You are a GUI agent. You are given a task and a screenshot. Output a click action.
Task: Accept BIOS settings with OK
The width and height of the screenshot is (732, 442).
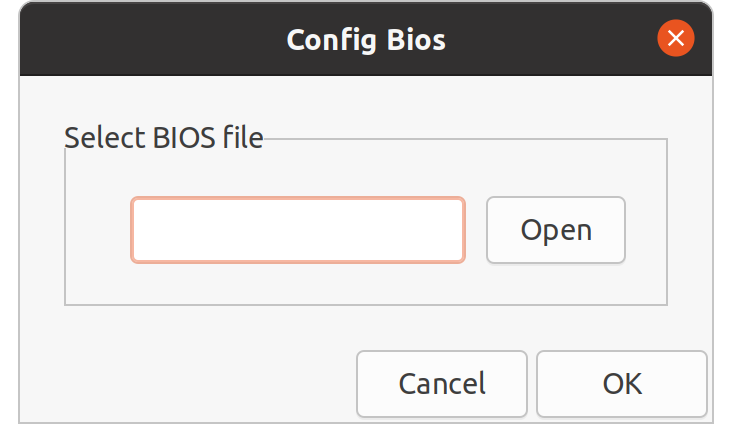pyautogui.click(x=622, y=384)
